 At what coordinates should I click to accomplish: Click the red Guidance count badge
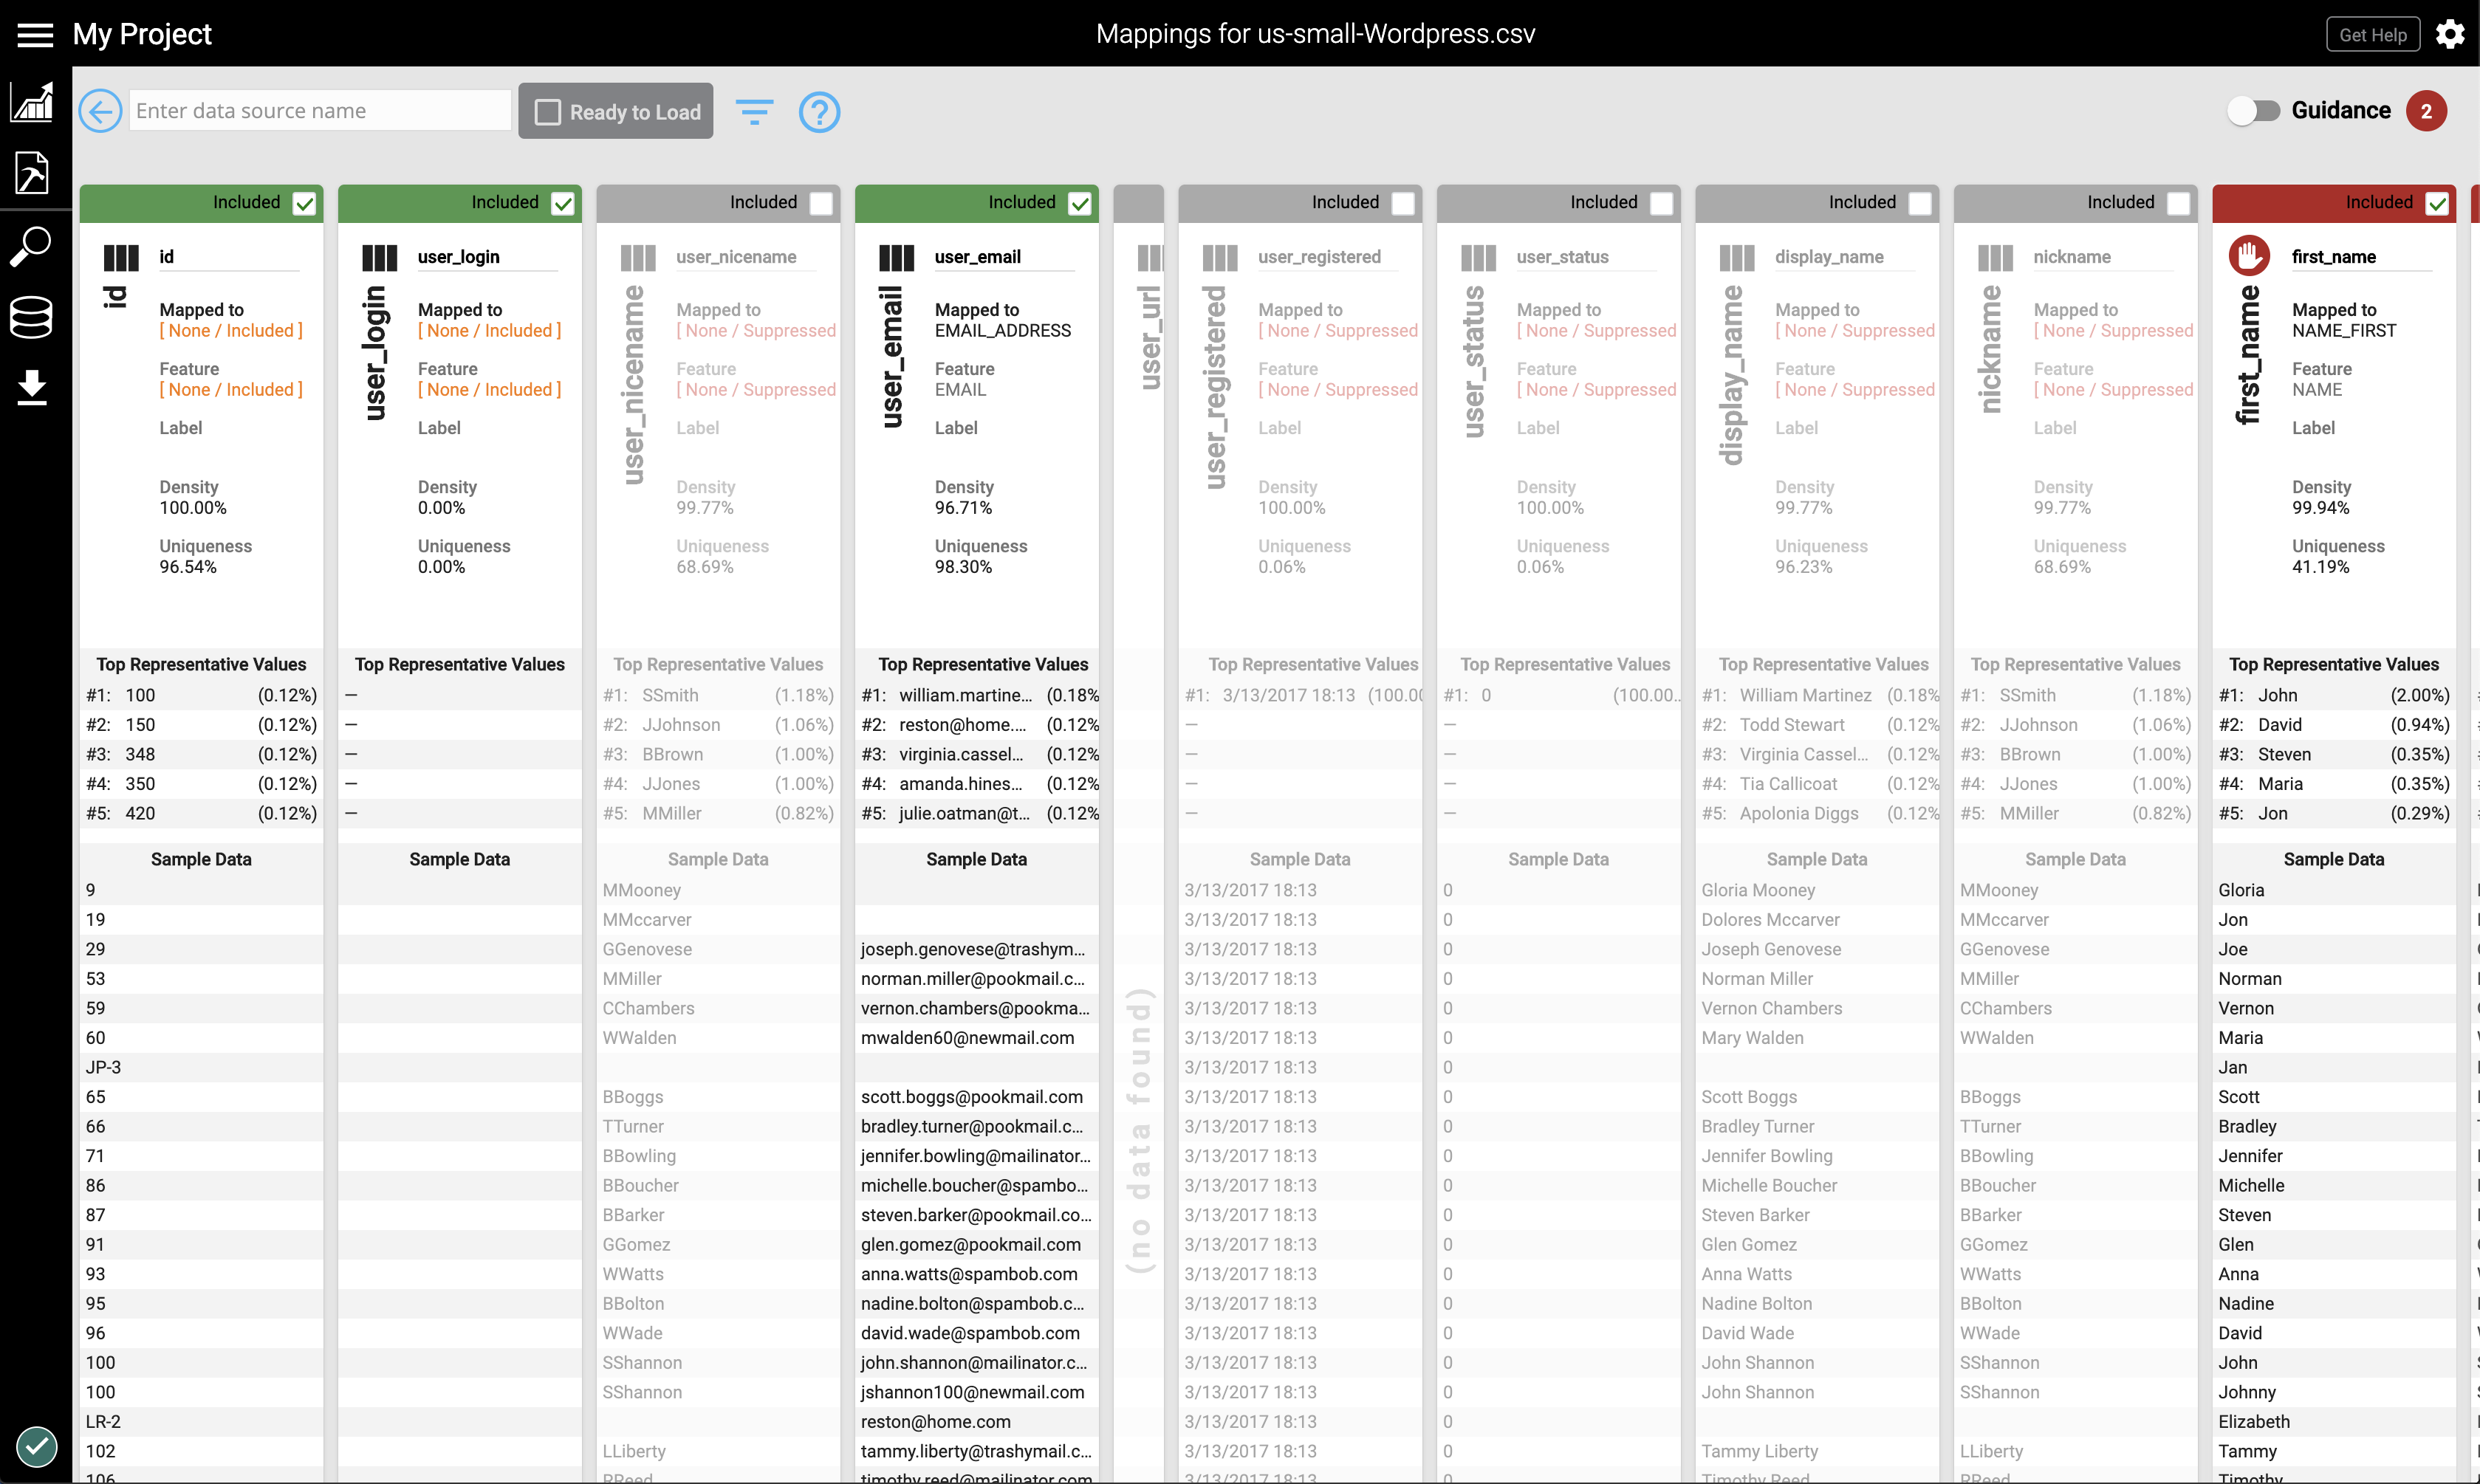[2426, 111]
